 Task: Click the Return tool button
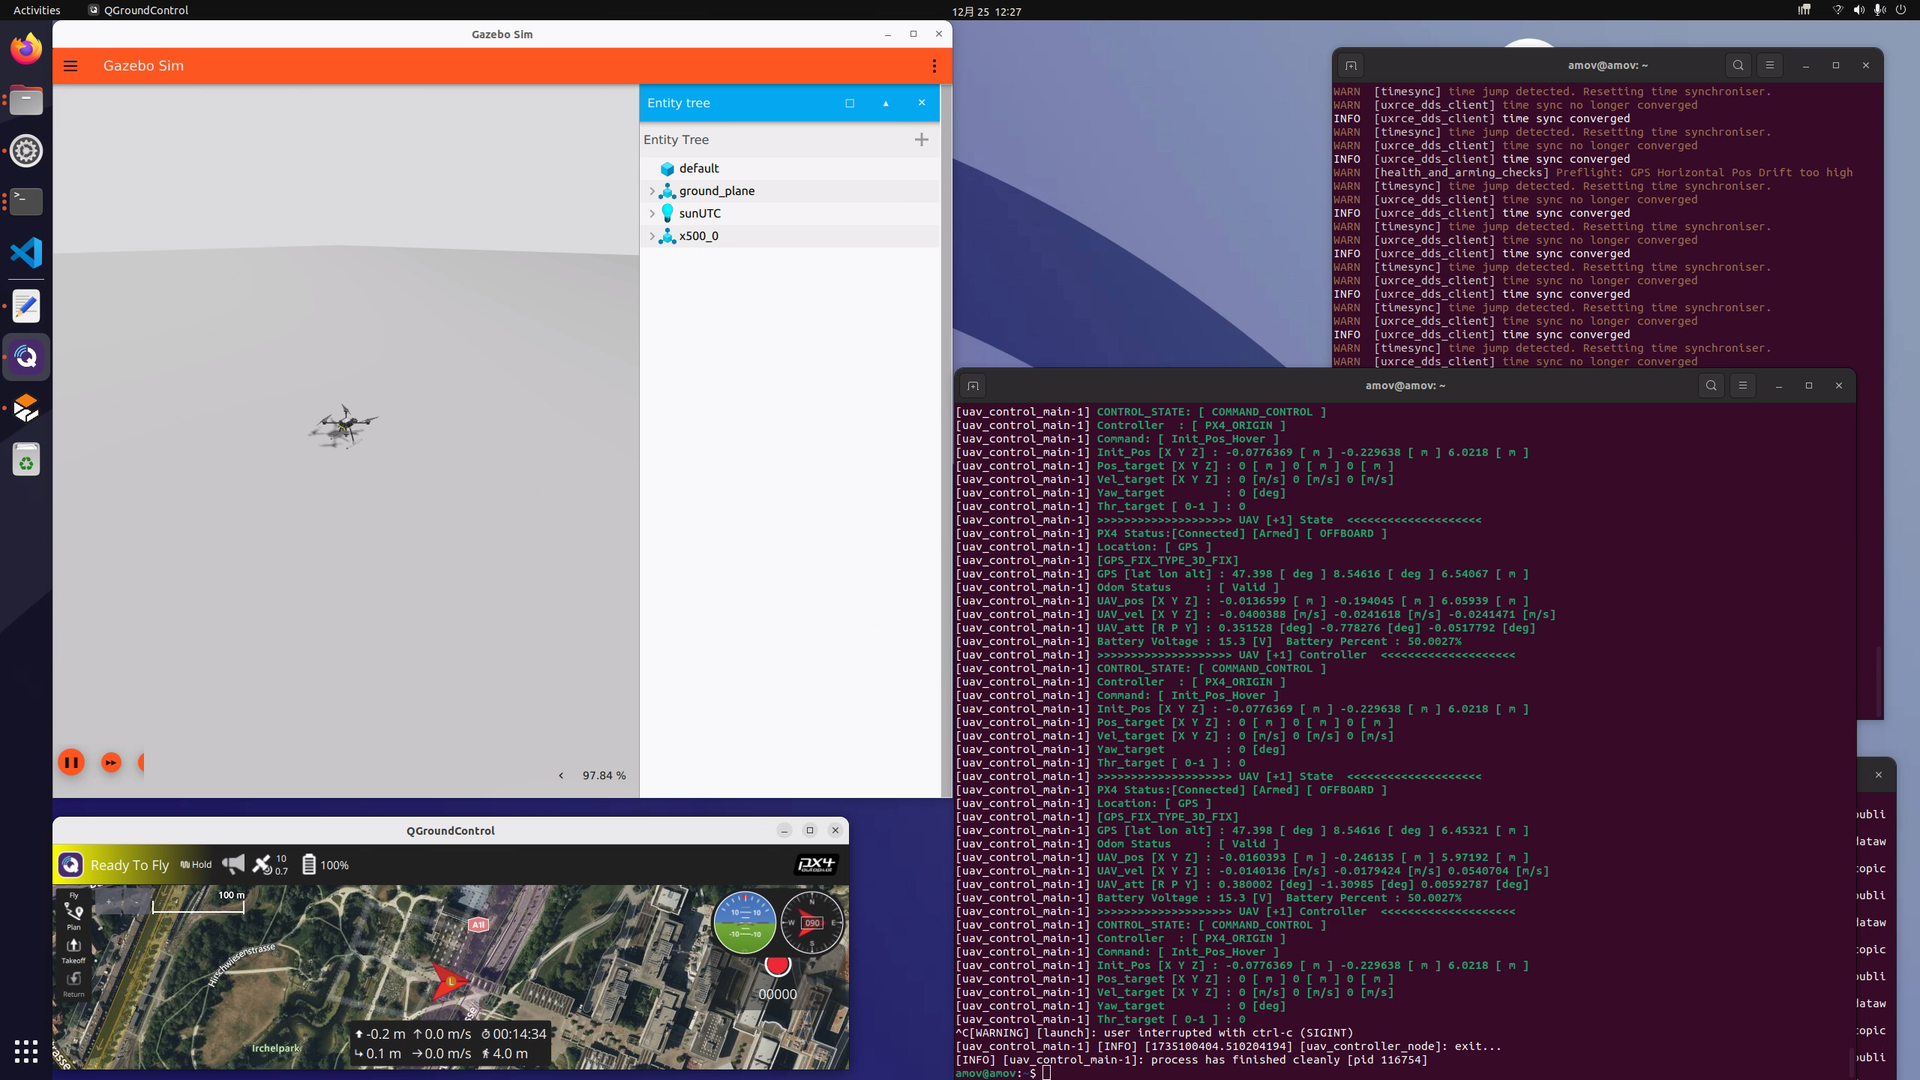pos(74,984)
